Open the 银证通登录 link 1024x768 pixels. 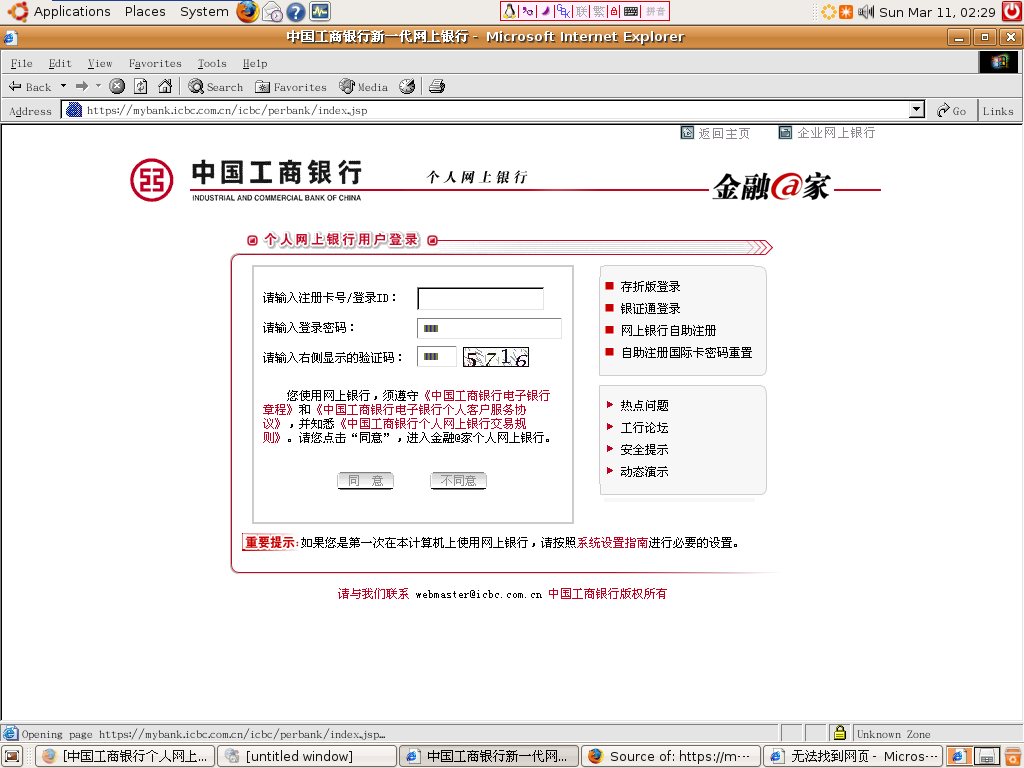650,309
